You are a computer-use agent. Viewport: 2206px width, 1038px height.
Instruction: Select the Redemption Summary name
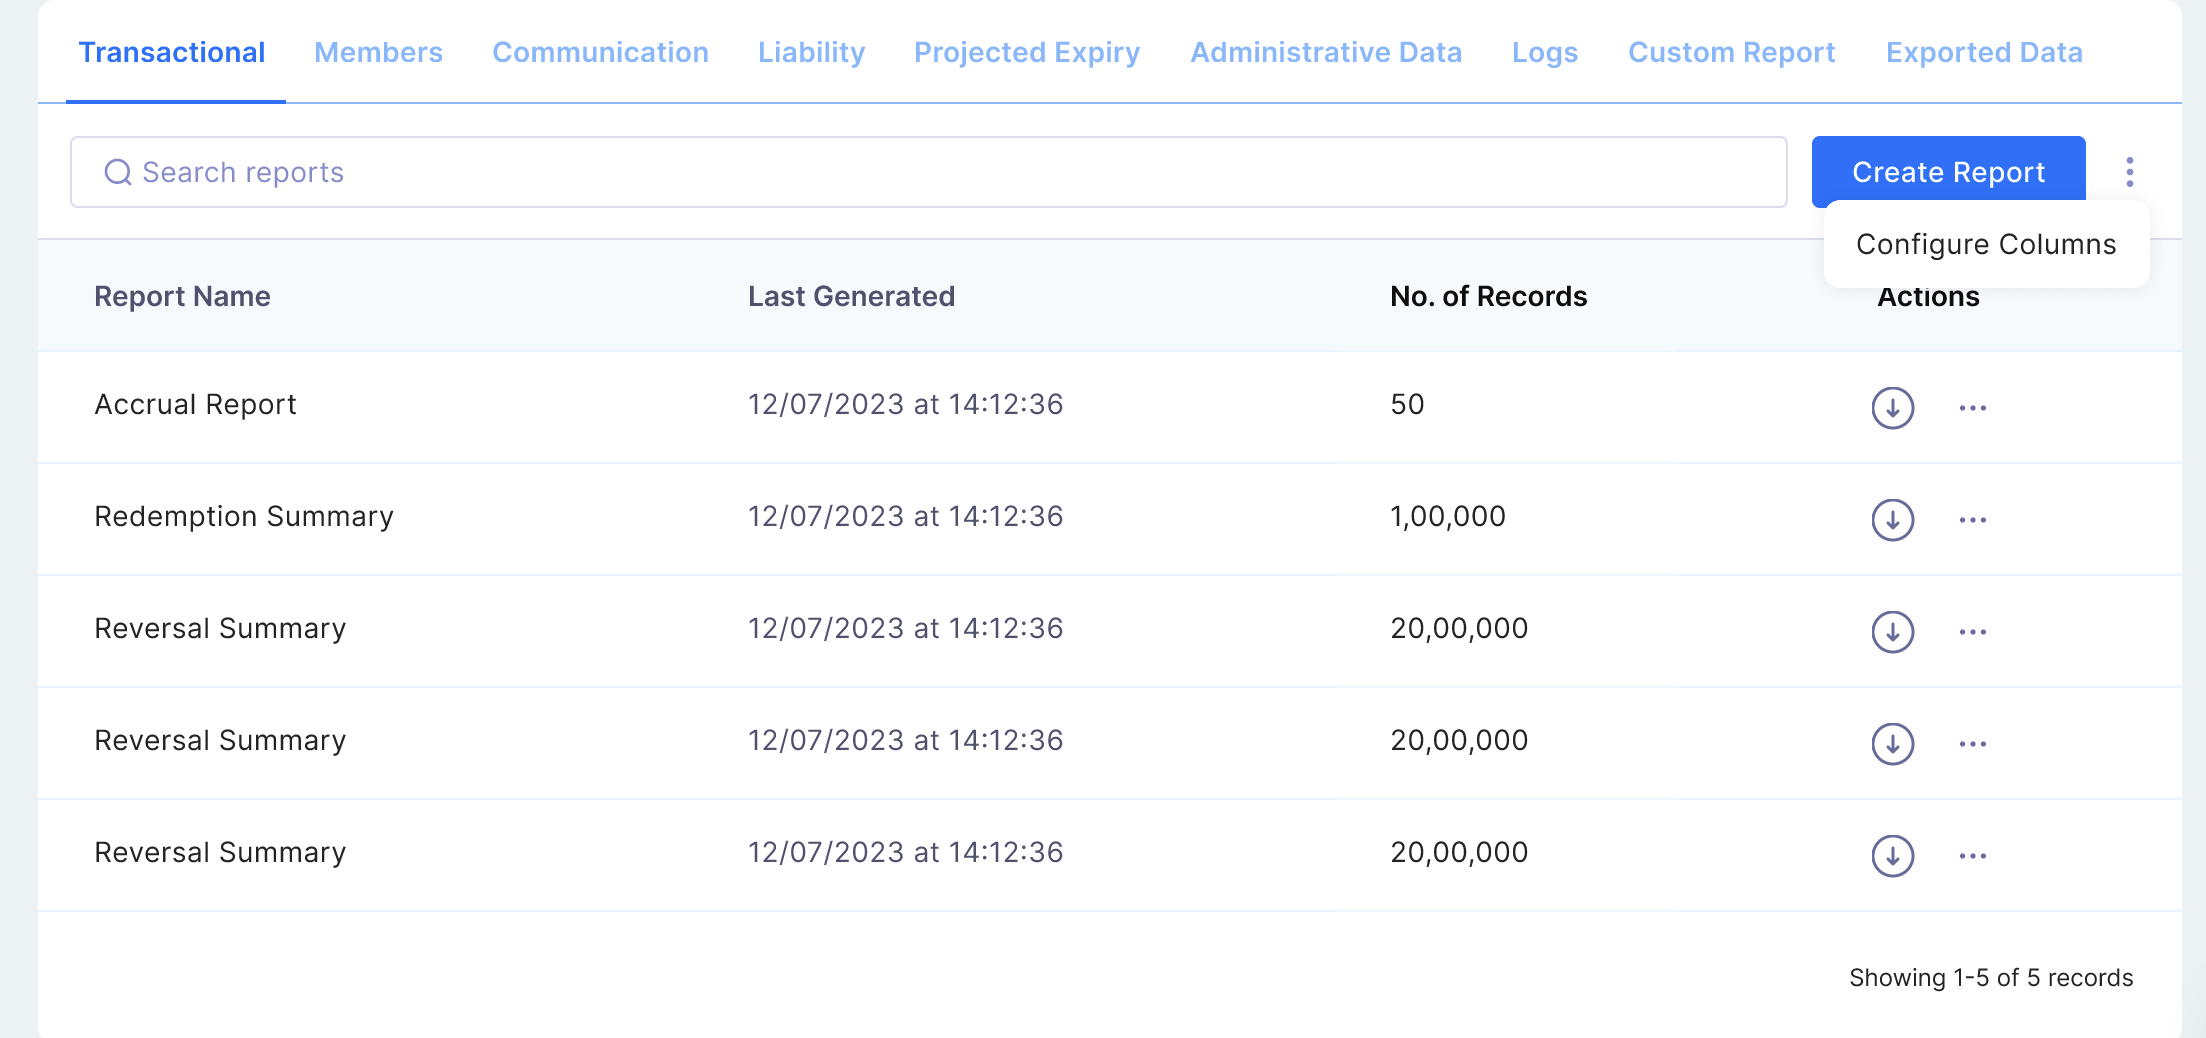(244, 516)
